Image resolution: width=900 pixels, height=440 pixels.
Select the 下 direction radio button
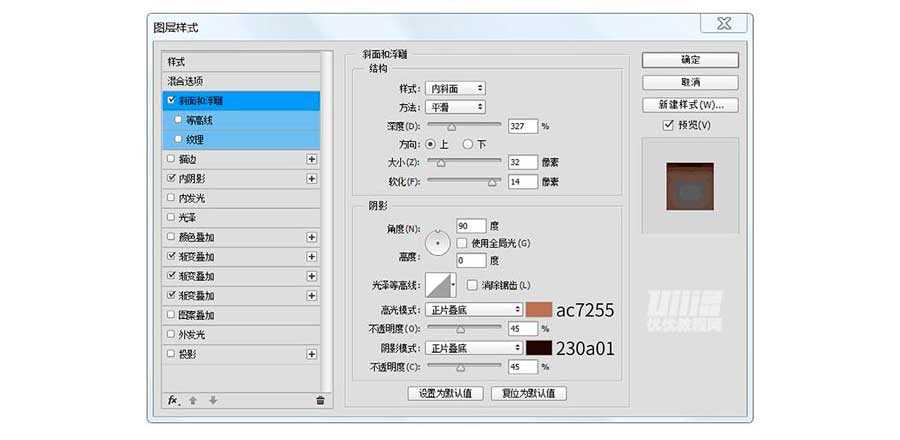(x=467, y=144)
